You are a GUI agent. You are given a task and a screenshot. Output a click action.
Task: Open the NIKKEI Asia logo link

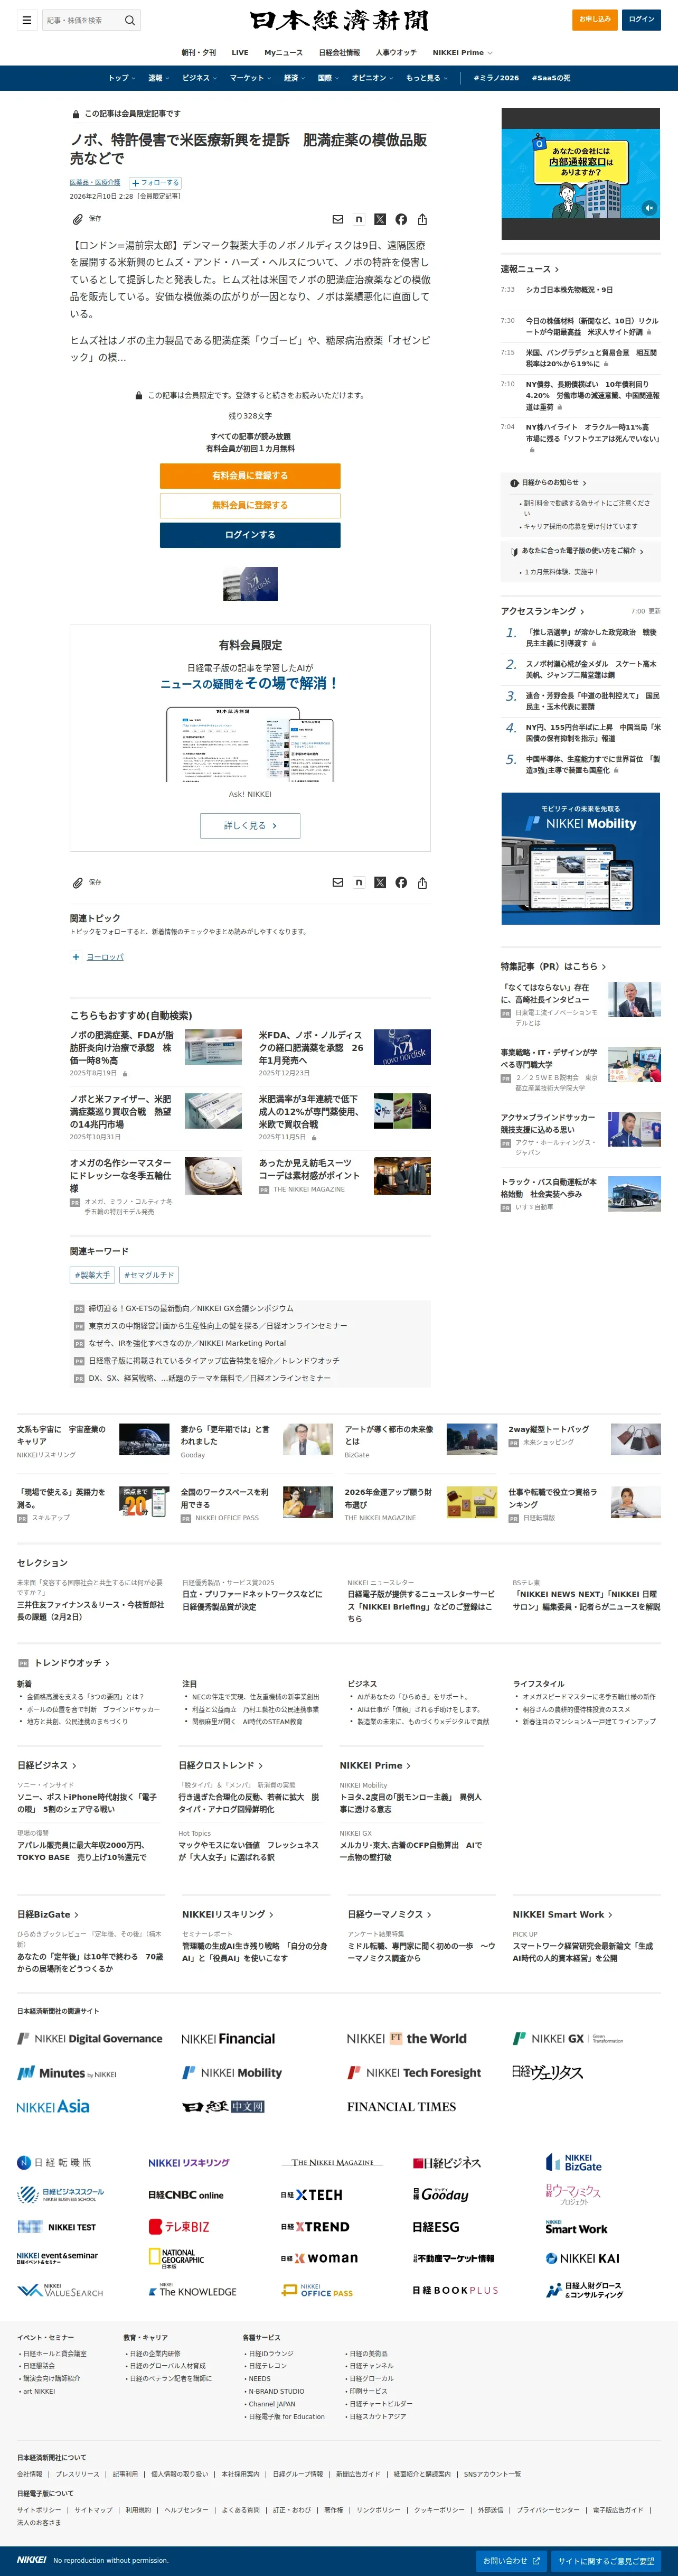[x=53, y=2106]
